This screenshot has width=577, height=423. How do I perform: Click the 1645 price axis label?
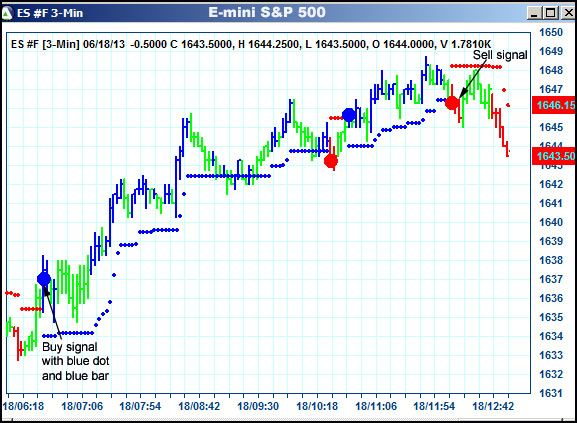(551, 127)
